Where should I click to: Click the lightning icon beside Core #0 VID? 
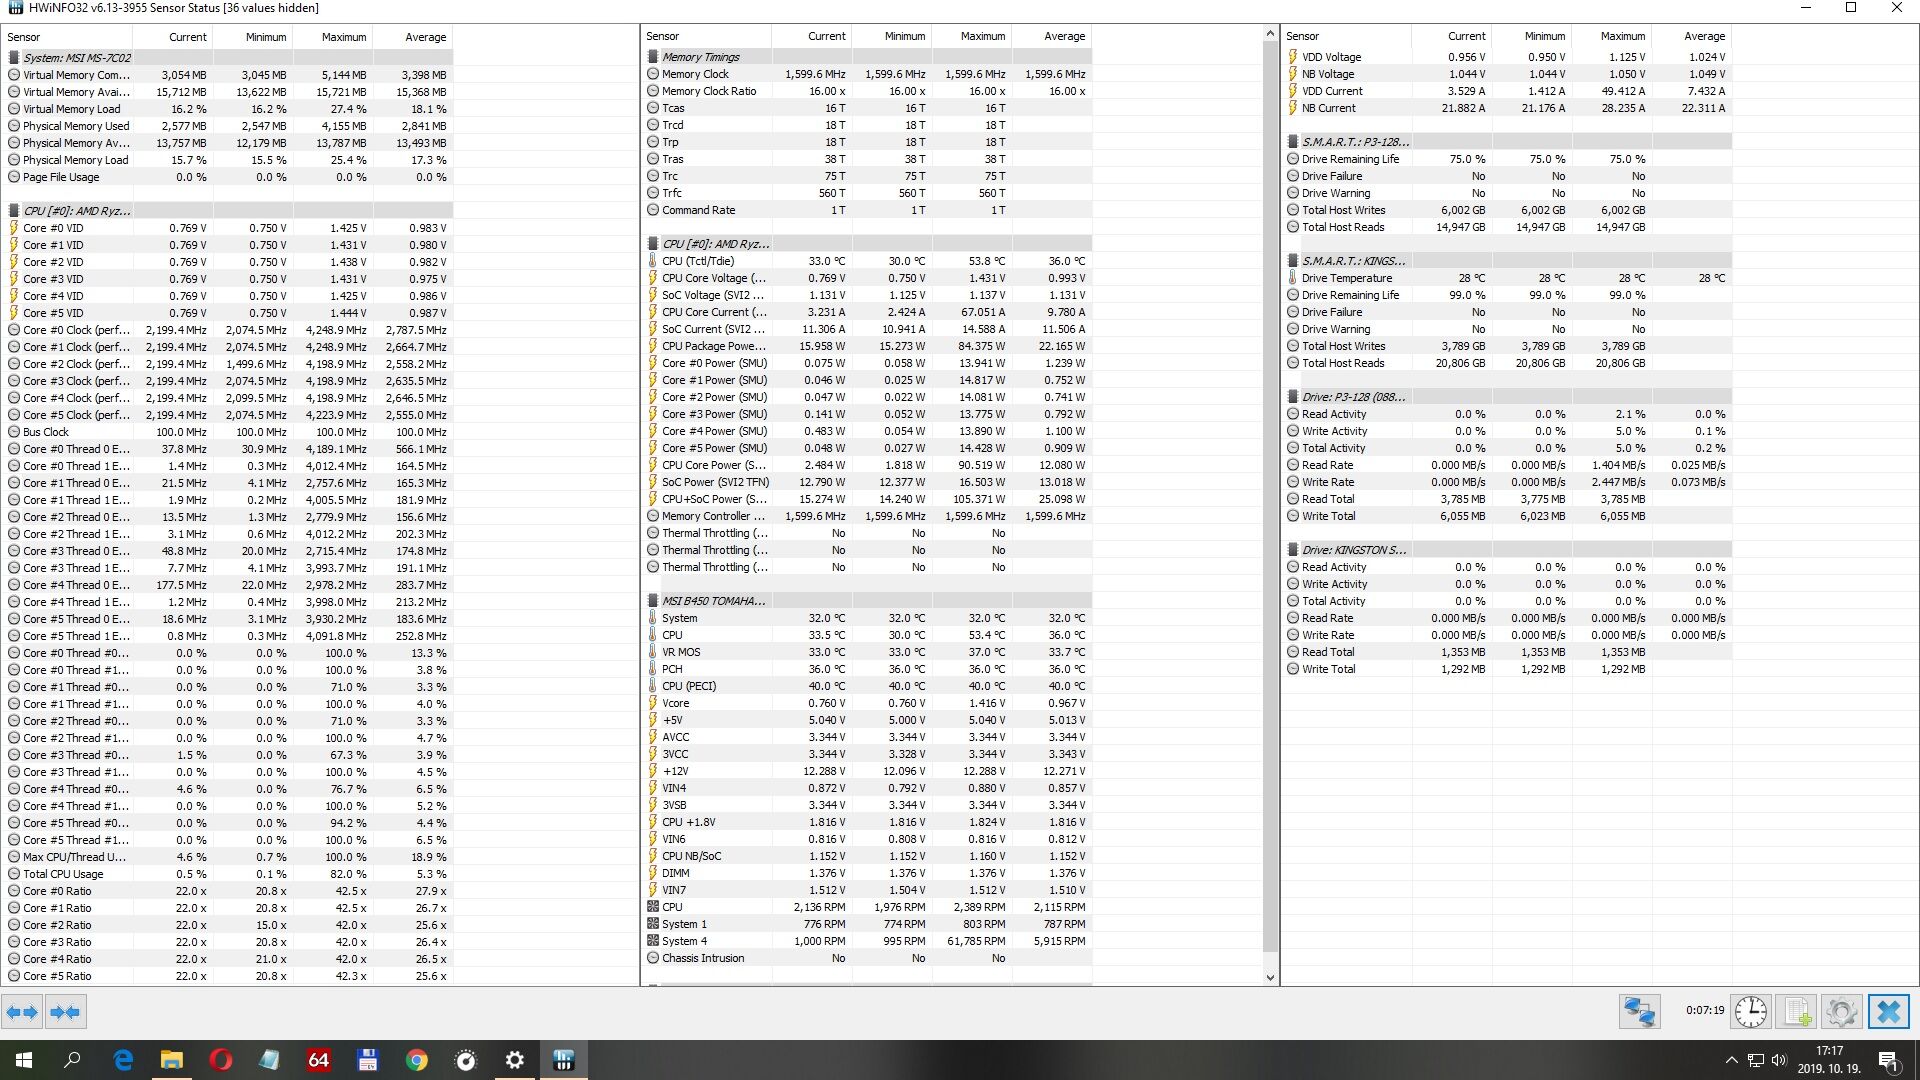(x=14, y=228)
